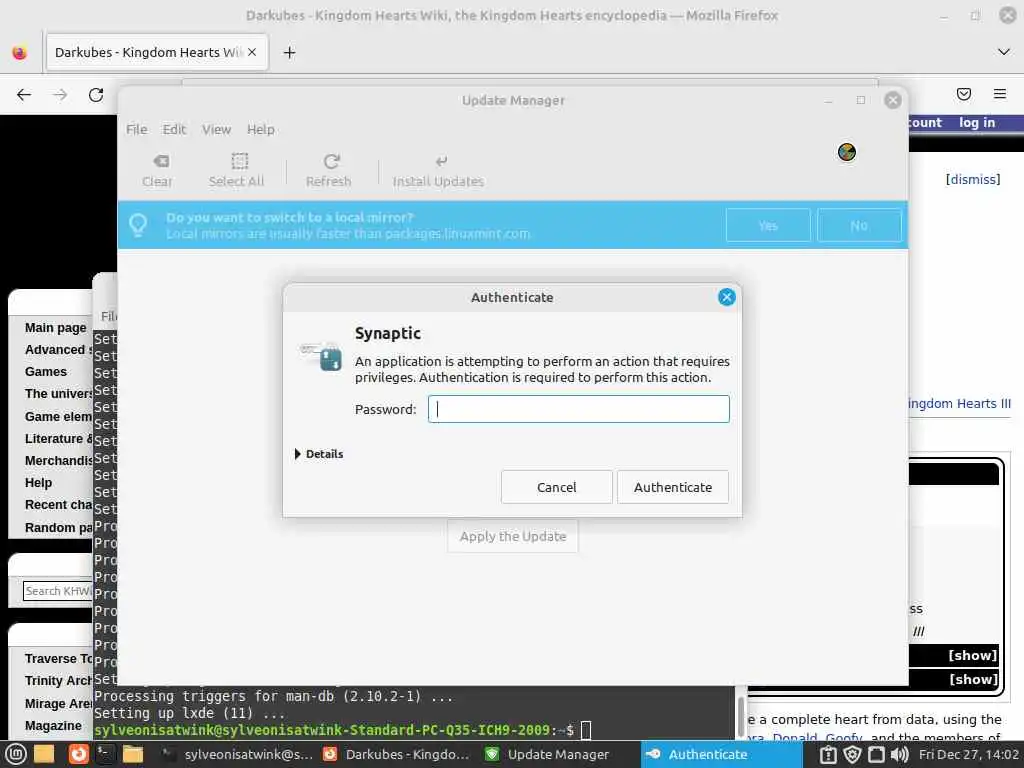Click the globe icon in Update Manager

(847, 152)
